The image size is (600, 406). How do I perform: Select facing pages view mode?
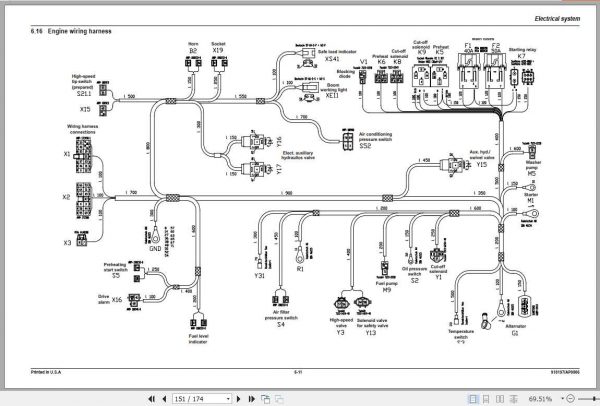pyautogui.click(x=500, y=399)
